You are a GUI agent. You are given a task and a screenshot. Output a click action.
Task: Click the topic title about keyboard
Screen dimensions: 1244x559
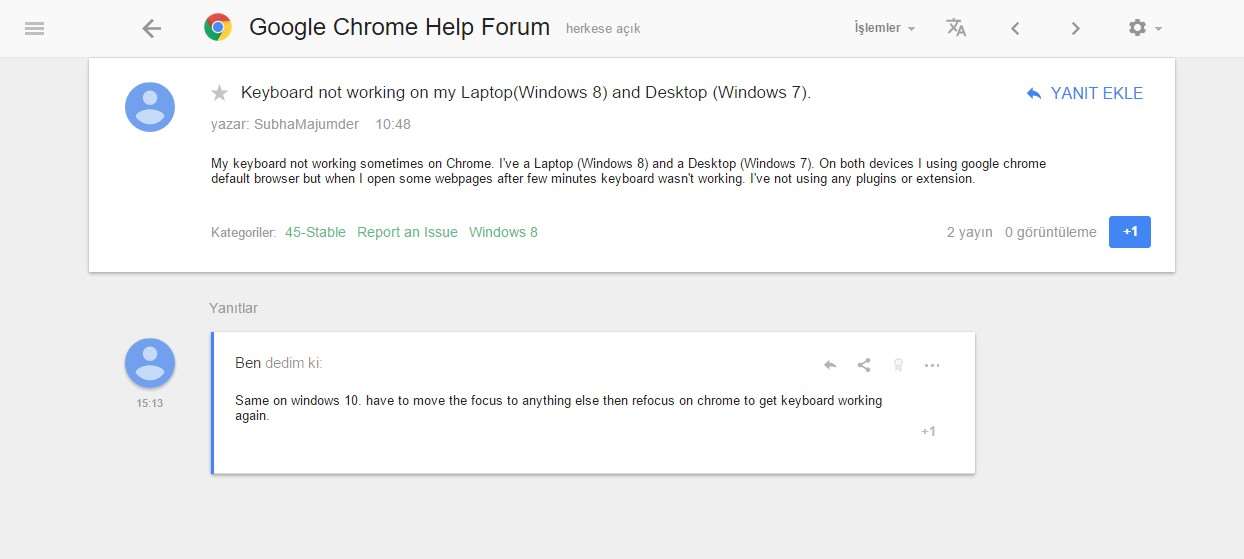click(x=526, y=93)
